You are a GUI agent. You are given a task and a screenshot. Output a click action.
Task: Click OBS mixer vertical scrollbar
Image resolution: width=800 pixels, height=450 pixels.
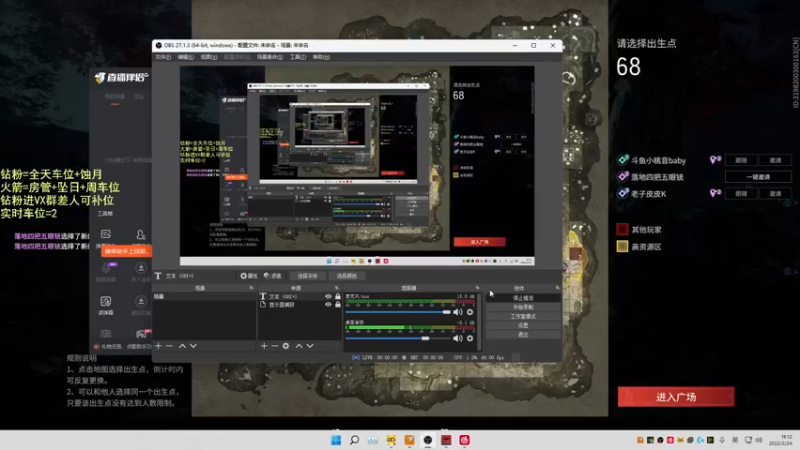(481, 321)
